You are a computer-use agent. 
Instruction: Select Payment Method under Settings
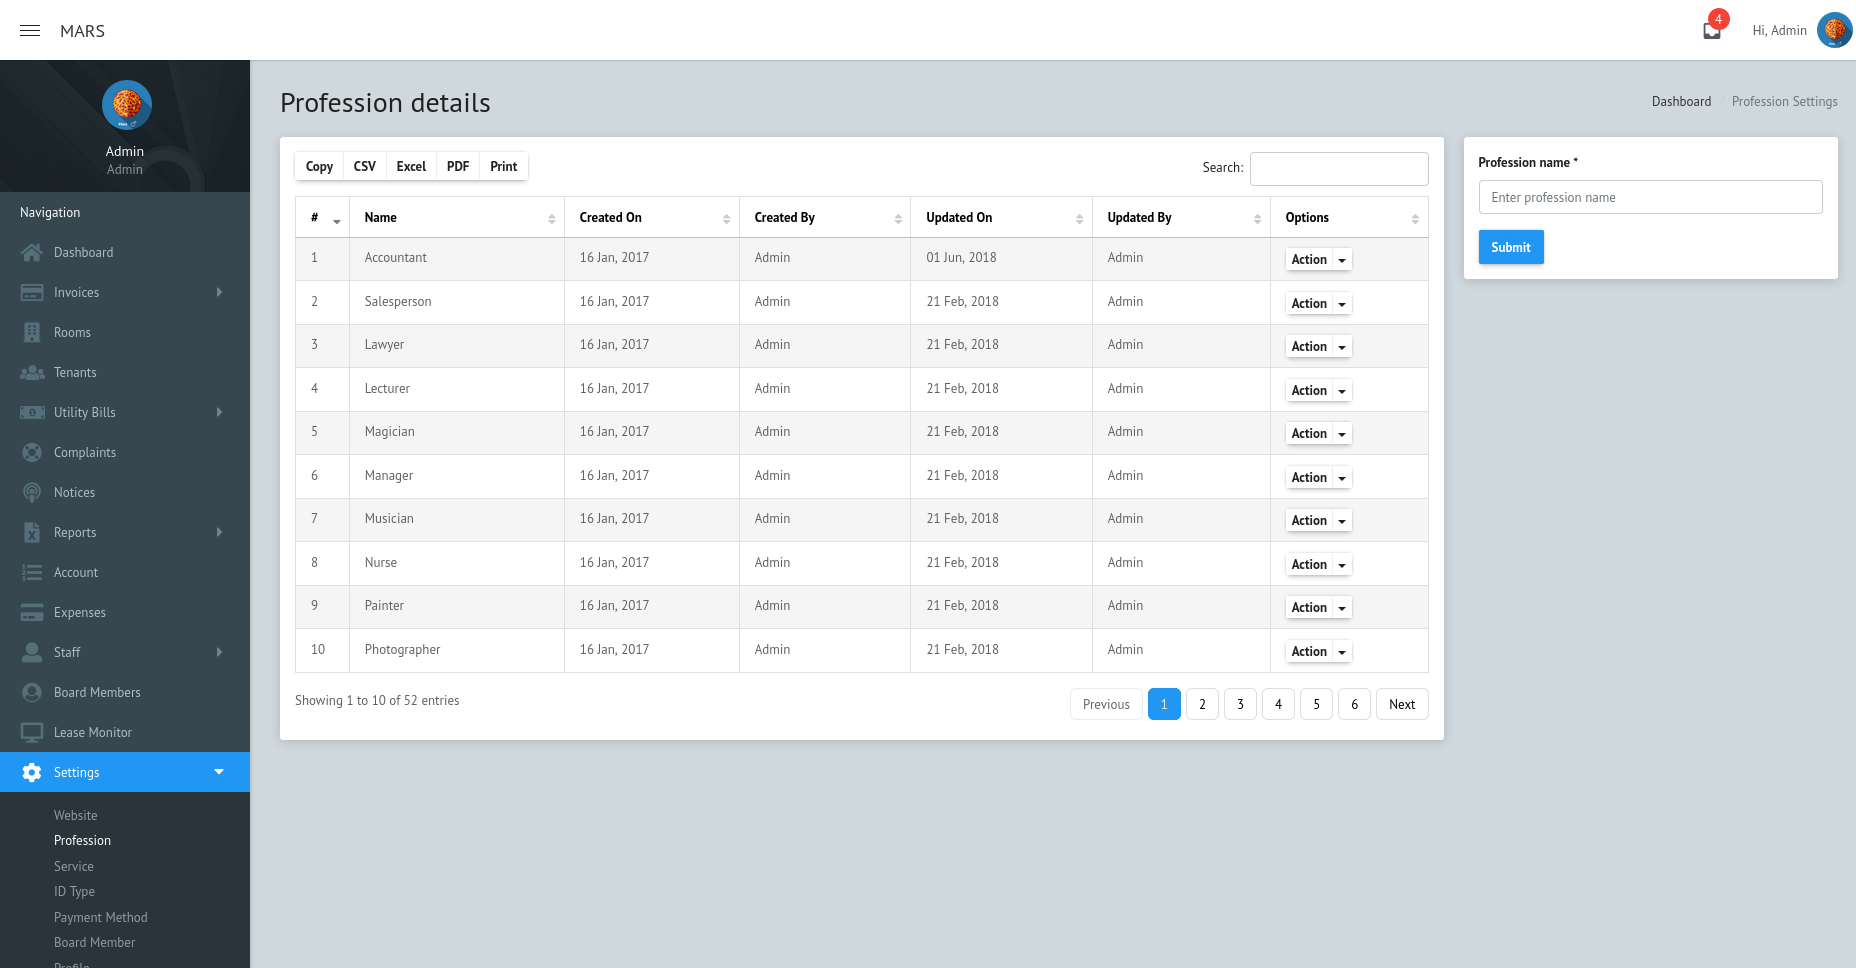[100, 917]
